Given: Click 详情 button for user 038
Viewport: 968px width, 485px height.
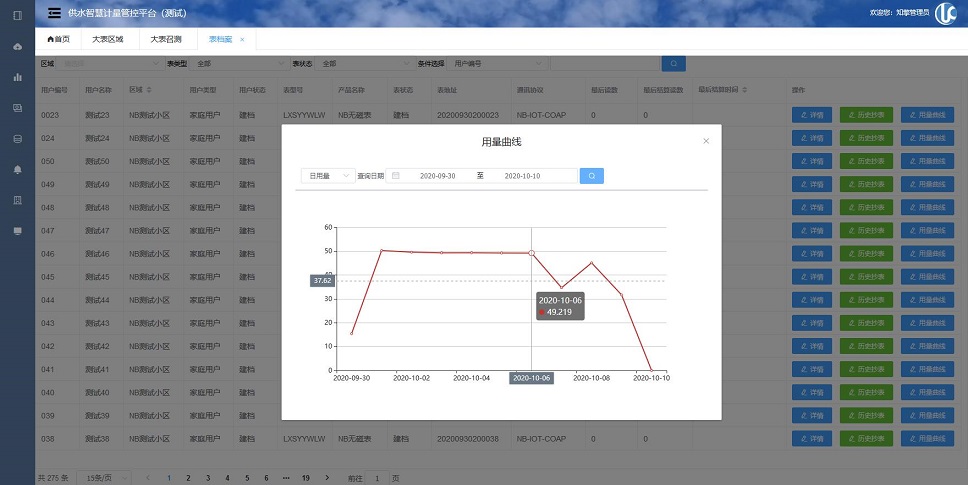Looking at the screenshot, I should pos(812,439).
